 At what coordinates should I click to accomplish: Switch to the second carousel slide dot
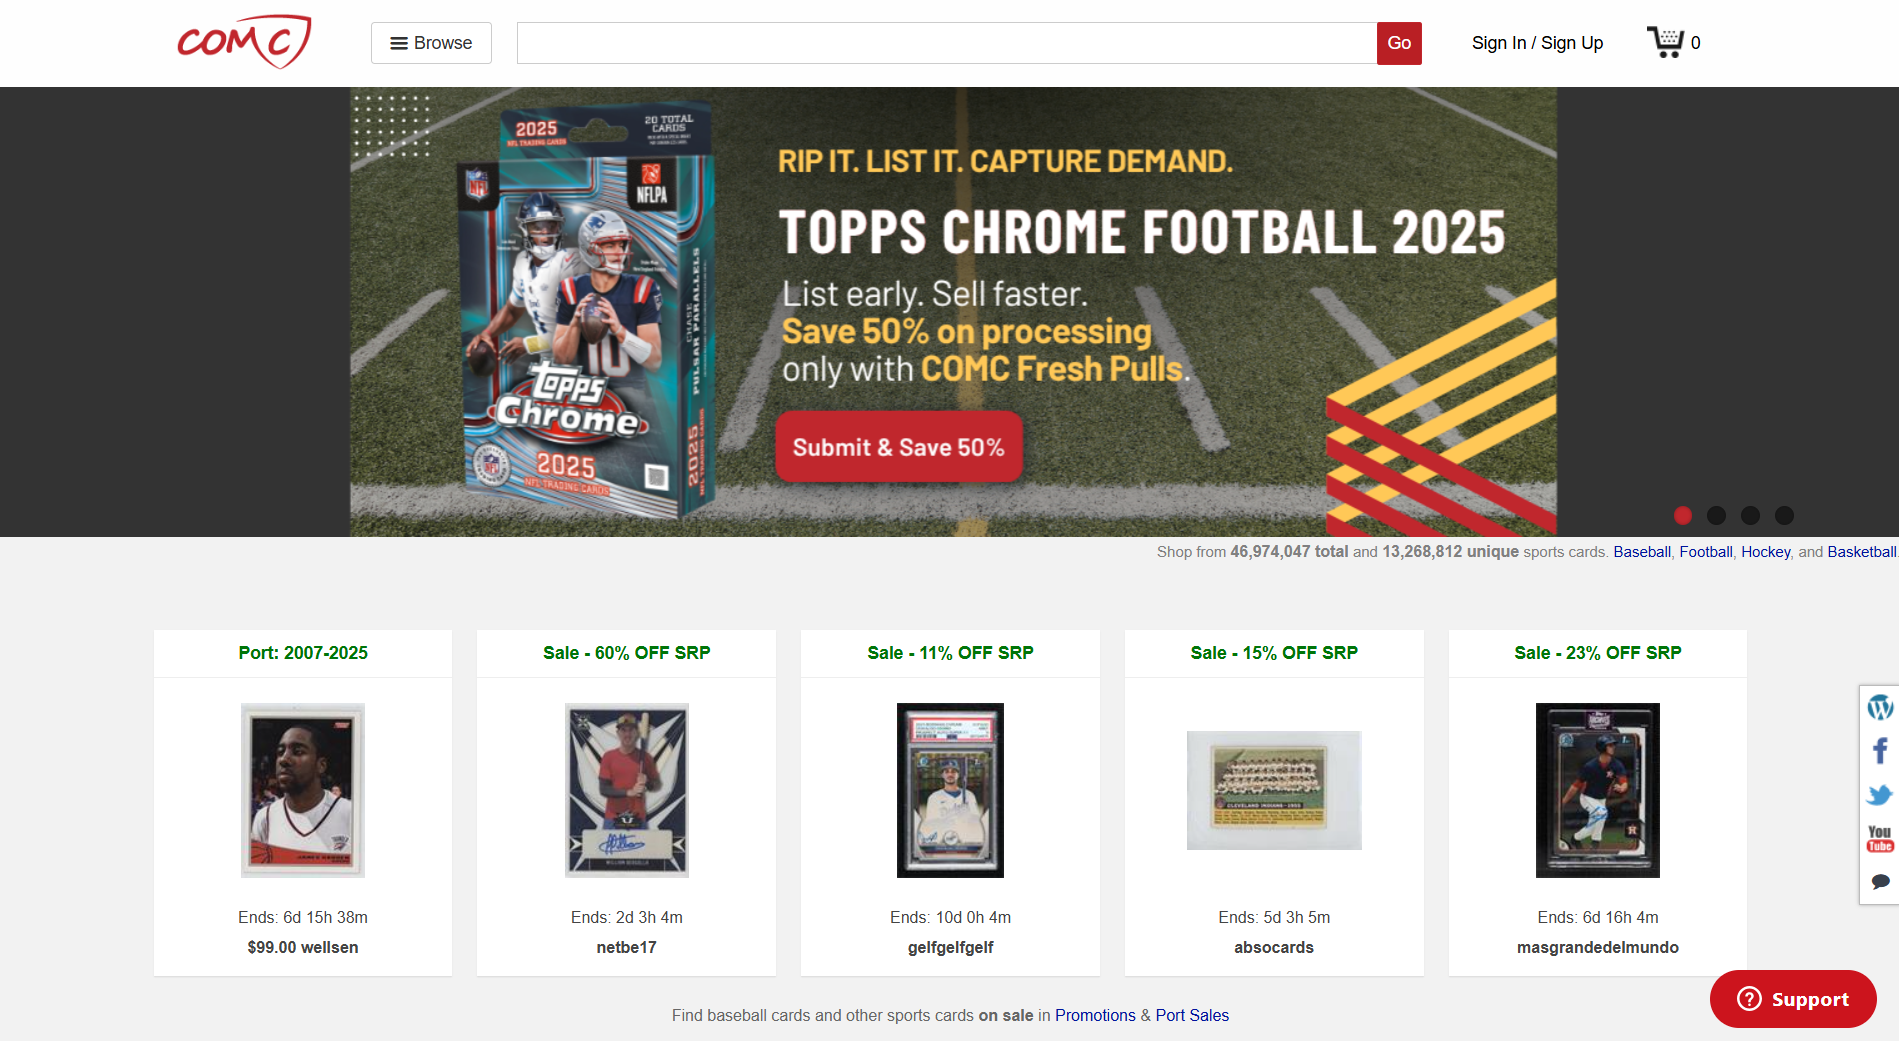point(1716,515)
